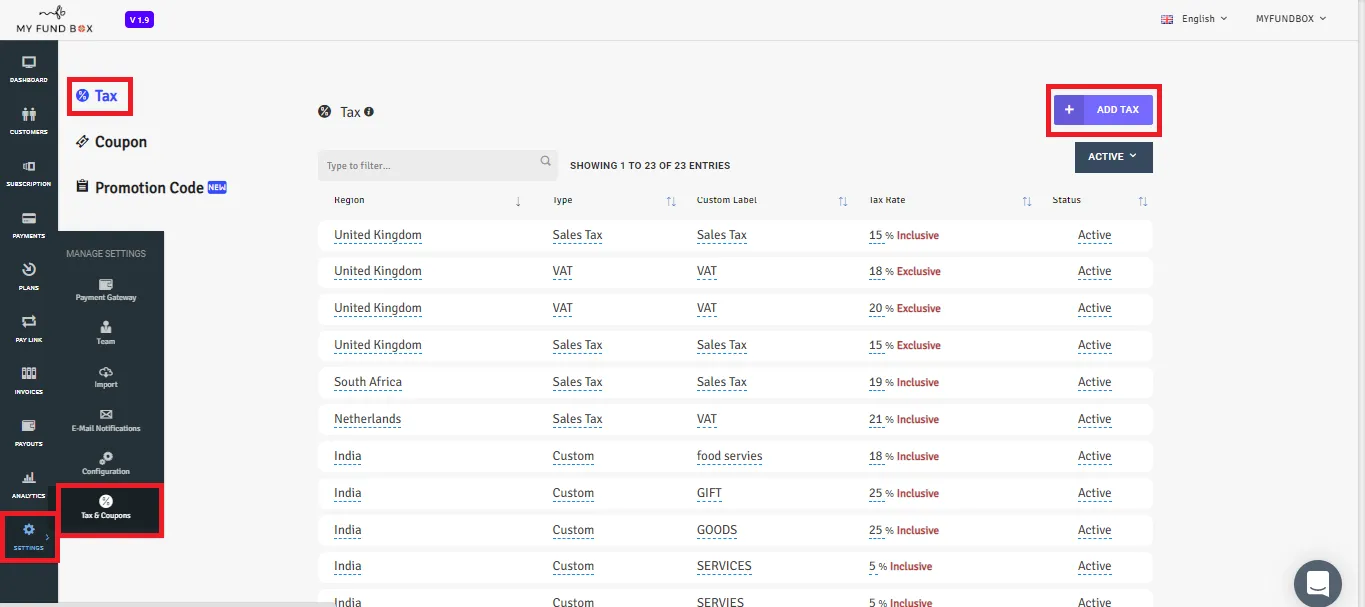Open the Plans sidebar icon

(29, 276)
